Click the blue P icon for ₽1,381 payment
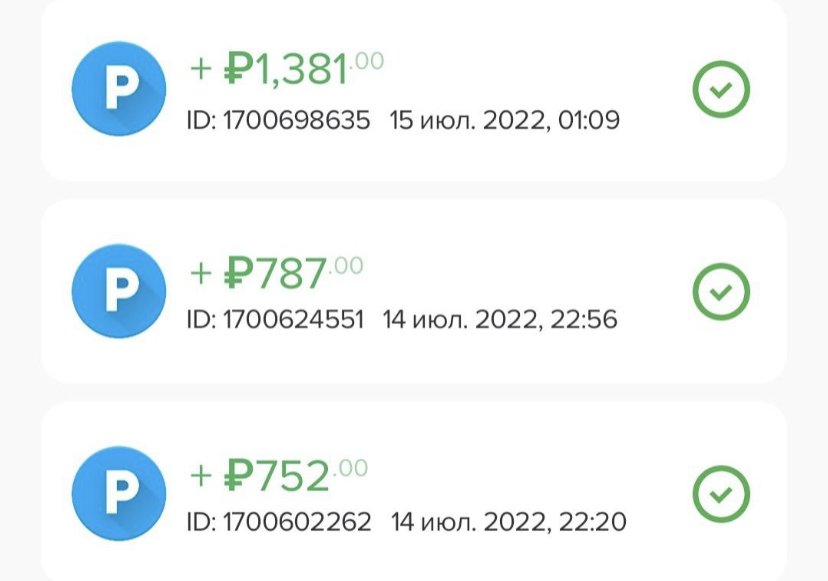This screenshot has height=581, width=828. 119,89
